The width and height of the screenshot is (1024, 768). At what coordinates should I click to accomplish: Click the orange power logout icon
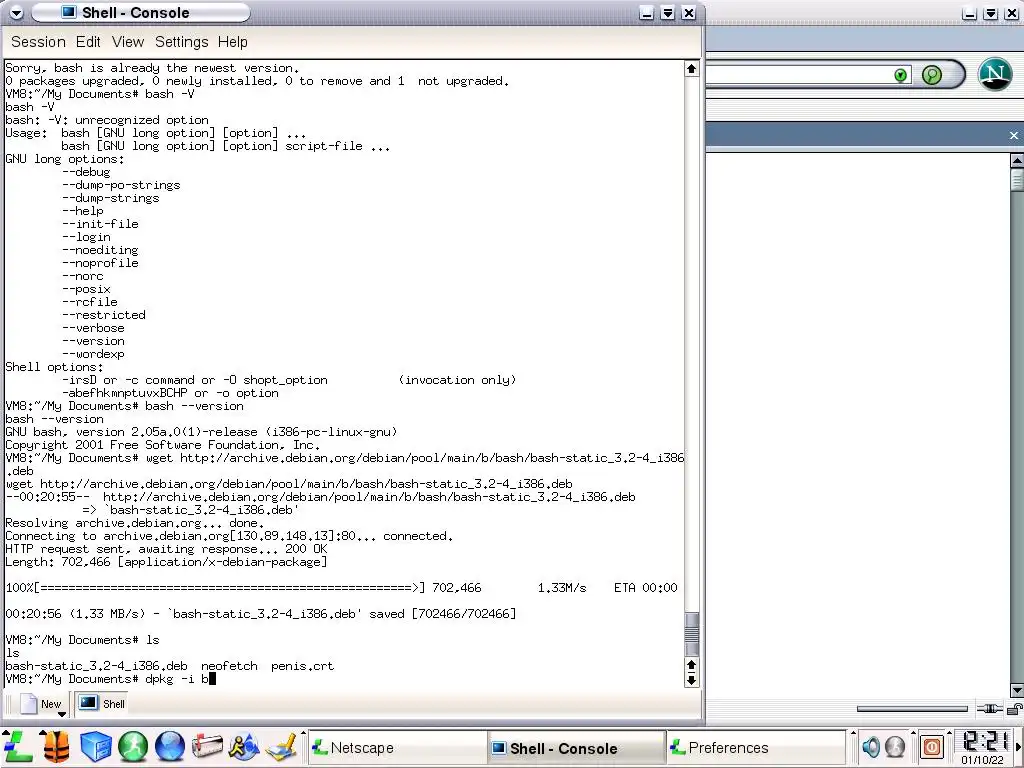[x=932, y=747]
